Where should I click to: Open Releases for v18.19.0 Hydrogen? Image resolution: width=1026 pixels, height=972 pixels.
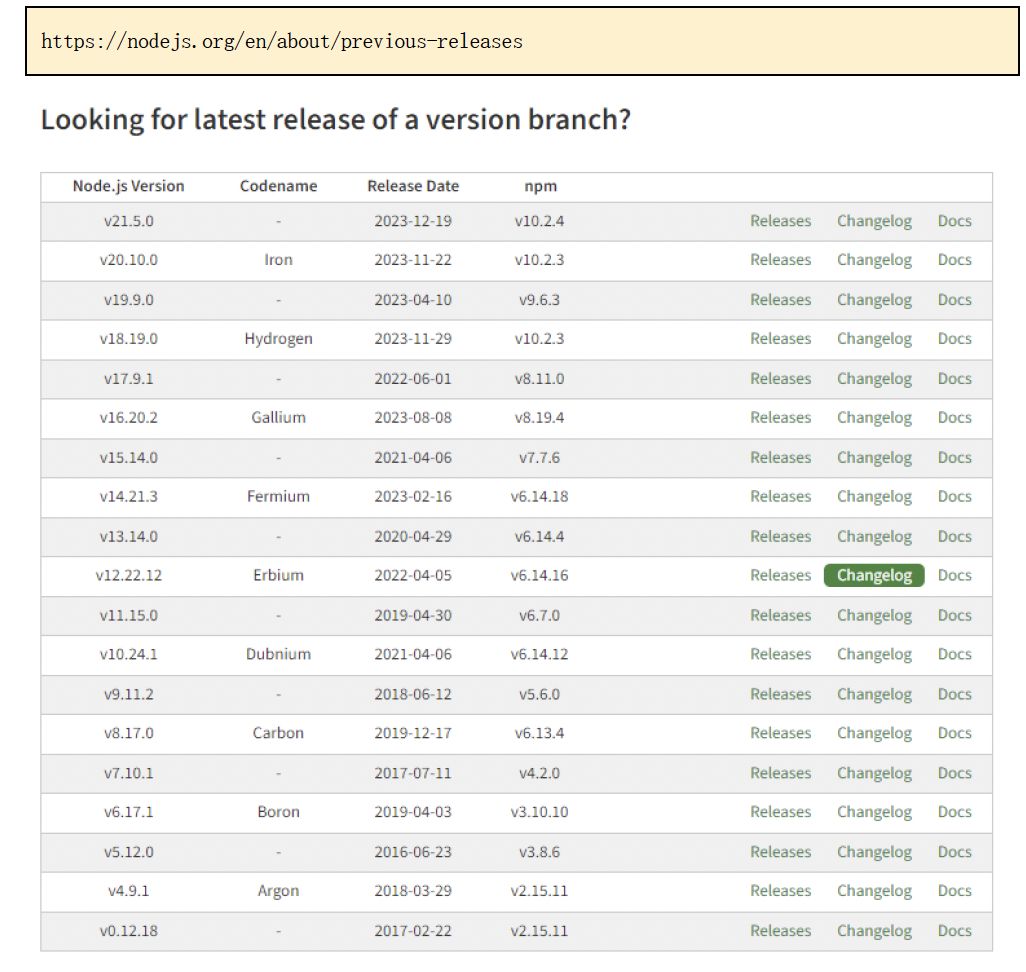click(780, 339)
